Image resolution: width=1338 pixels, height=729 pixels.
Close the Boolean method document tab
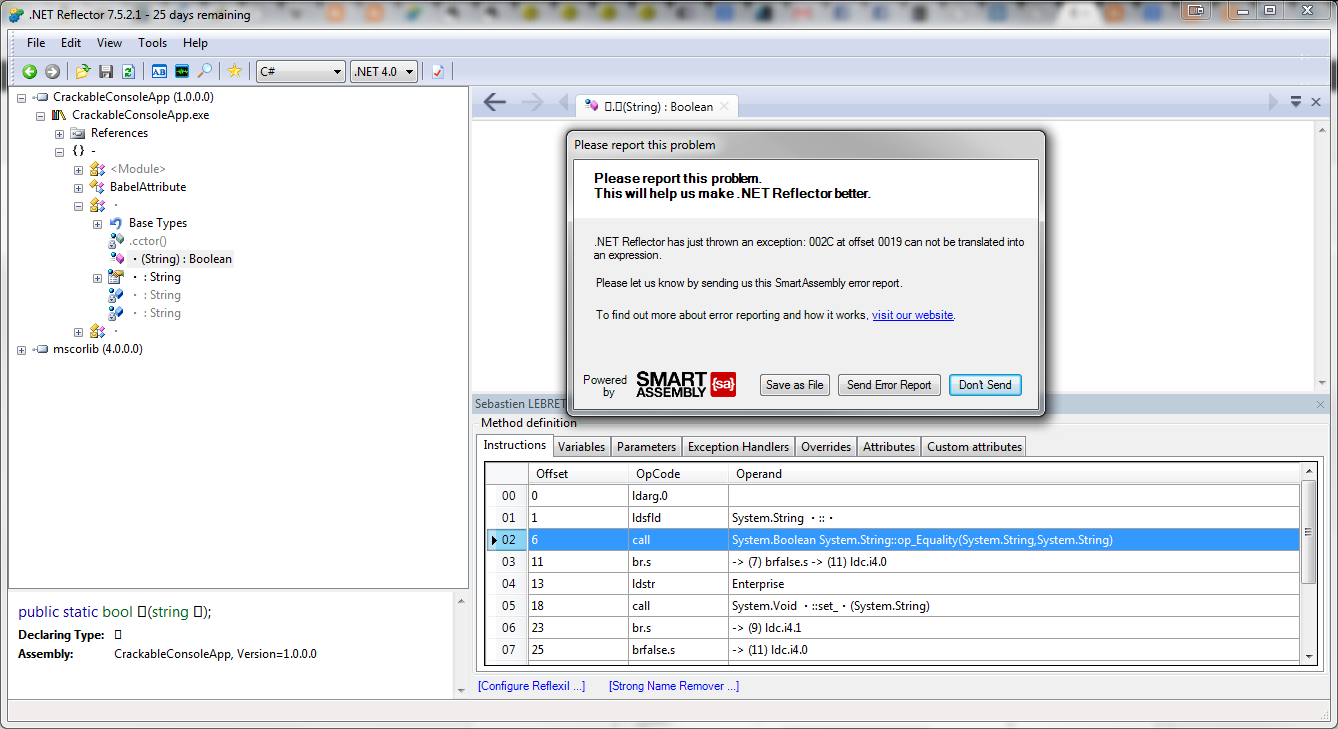[x=725, y=106]
